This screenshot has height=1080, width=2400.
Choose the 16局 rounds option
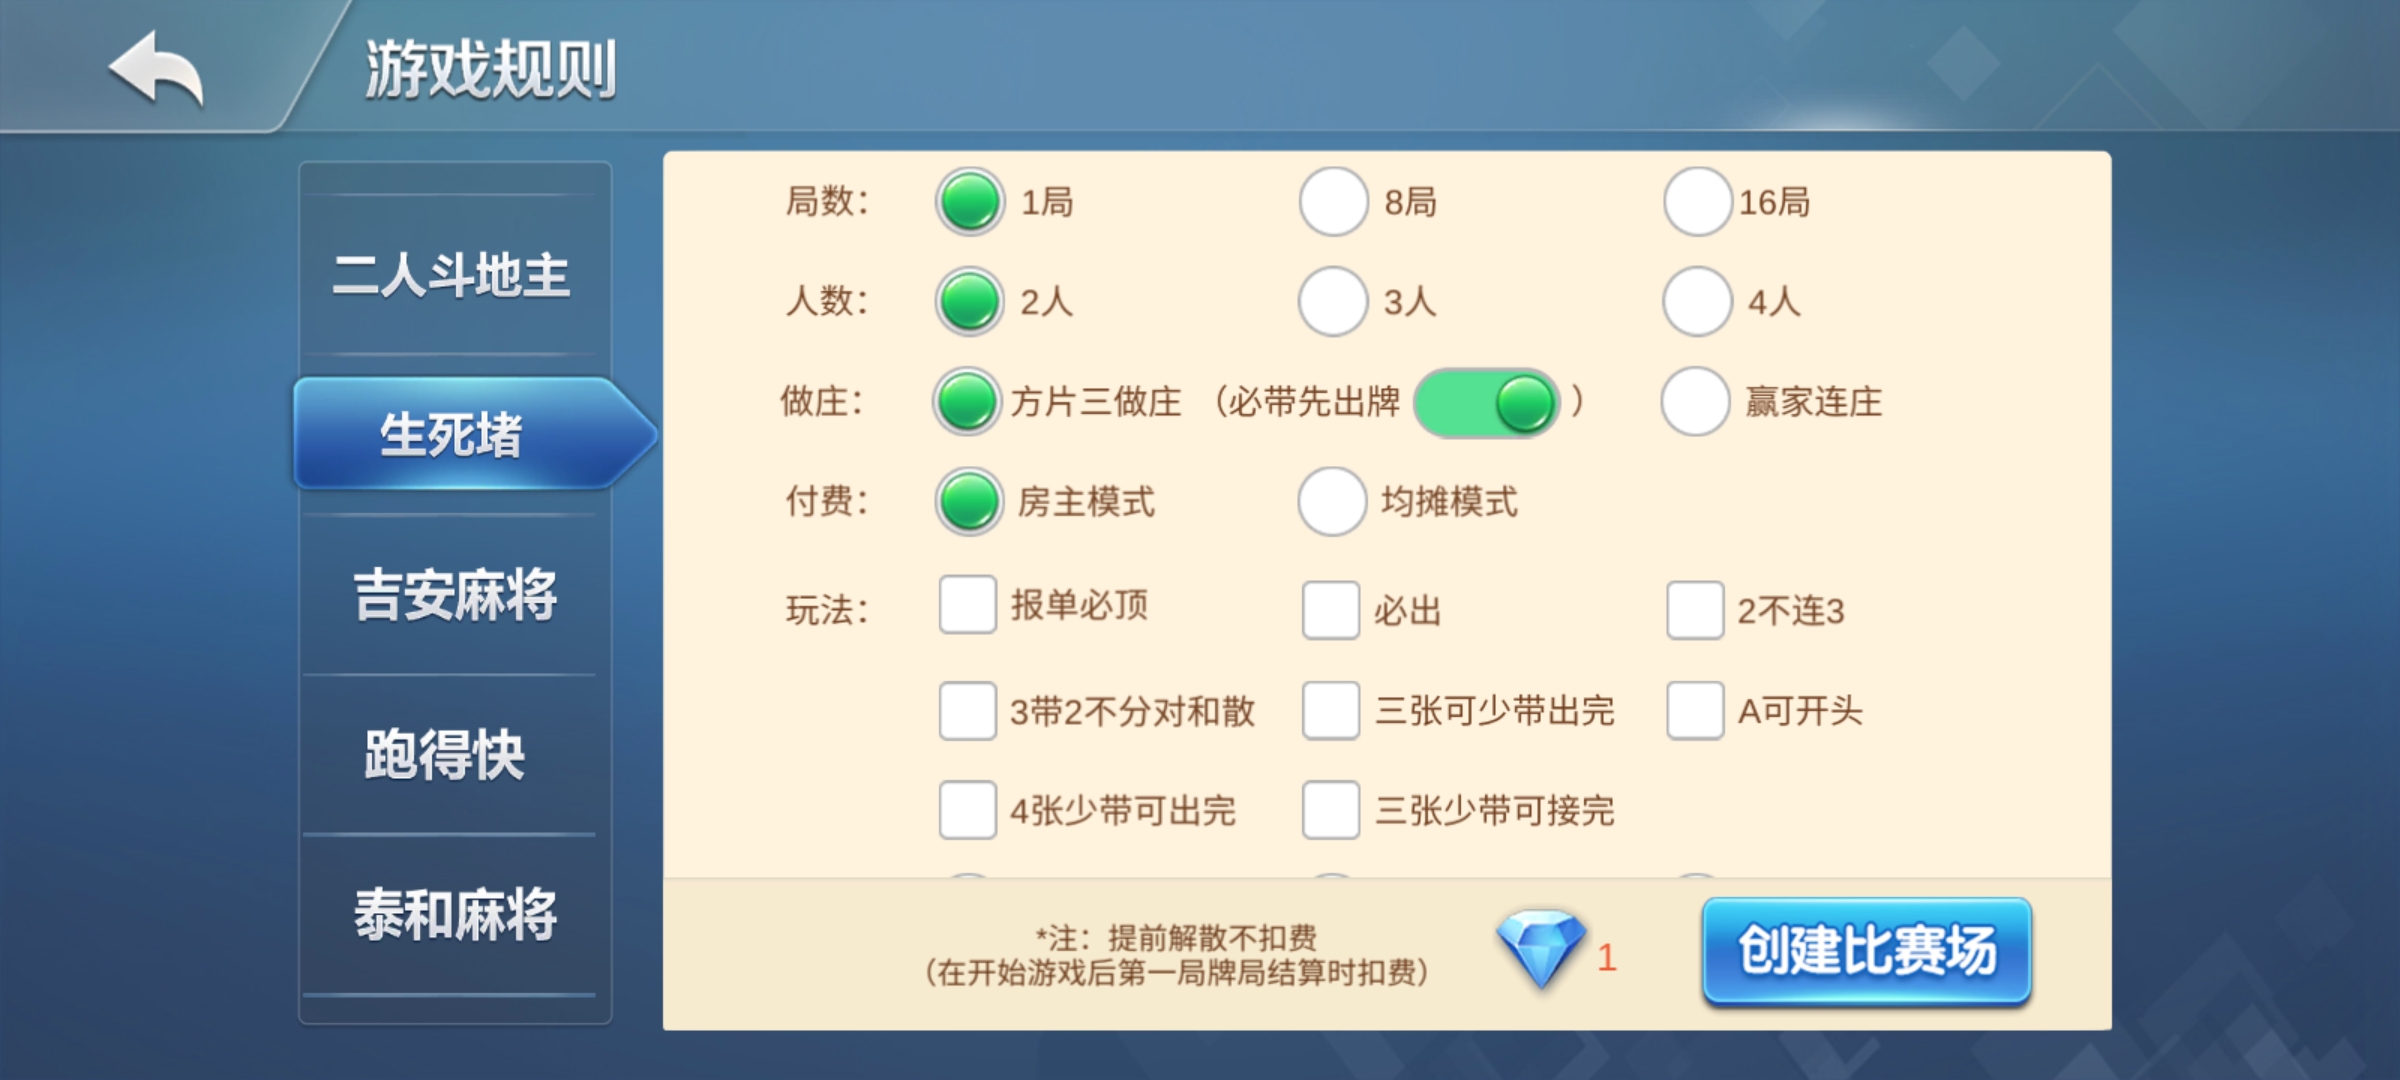[x=1697, y=202]
